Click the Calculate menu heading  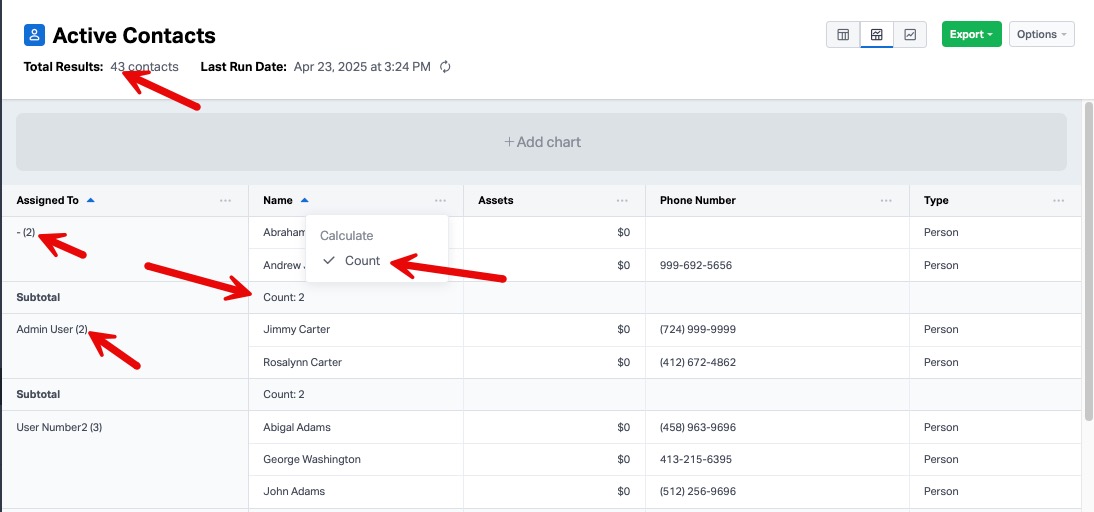point(346,236)
